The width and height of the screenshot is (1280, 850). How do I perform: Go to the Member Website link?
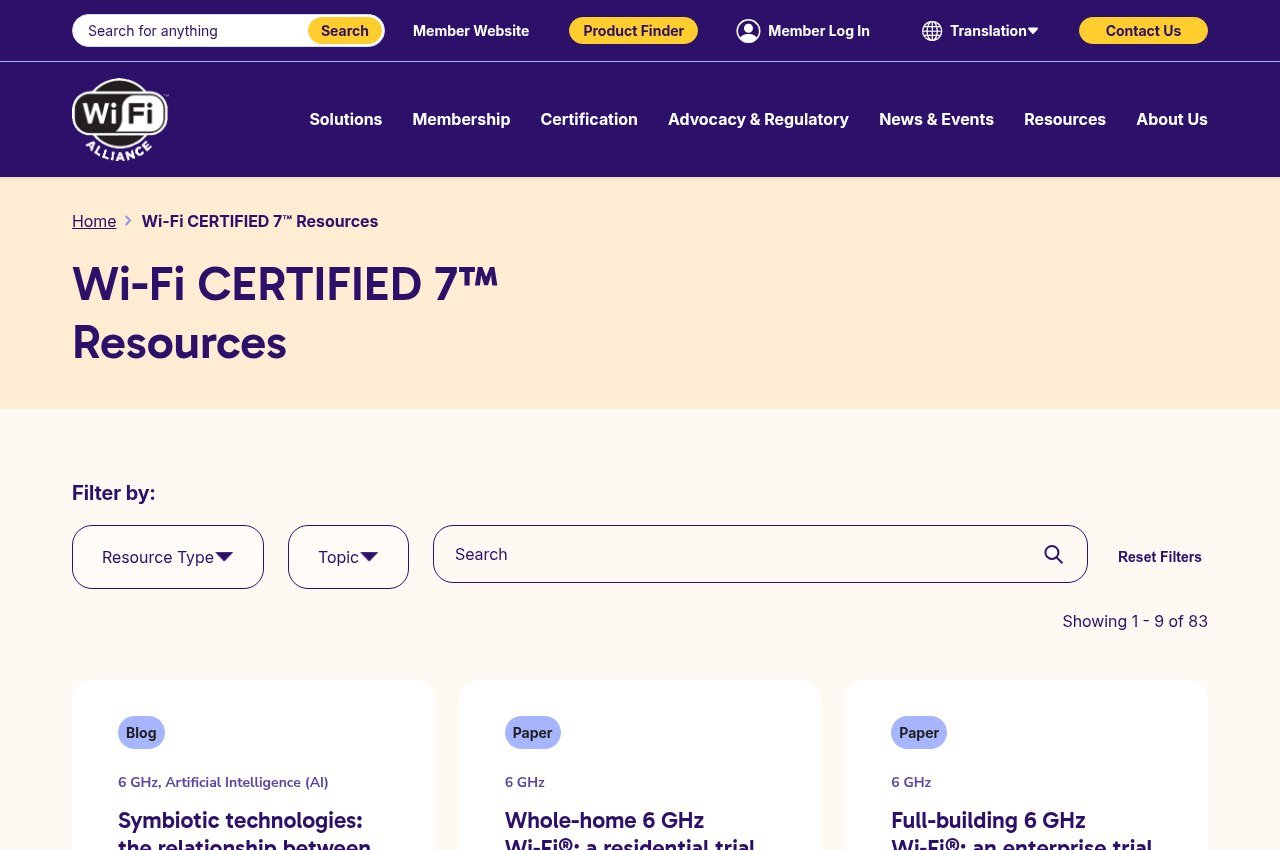[x=471, y=31]
